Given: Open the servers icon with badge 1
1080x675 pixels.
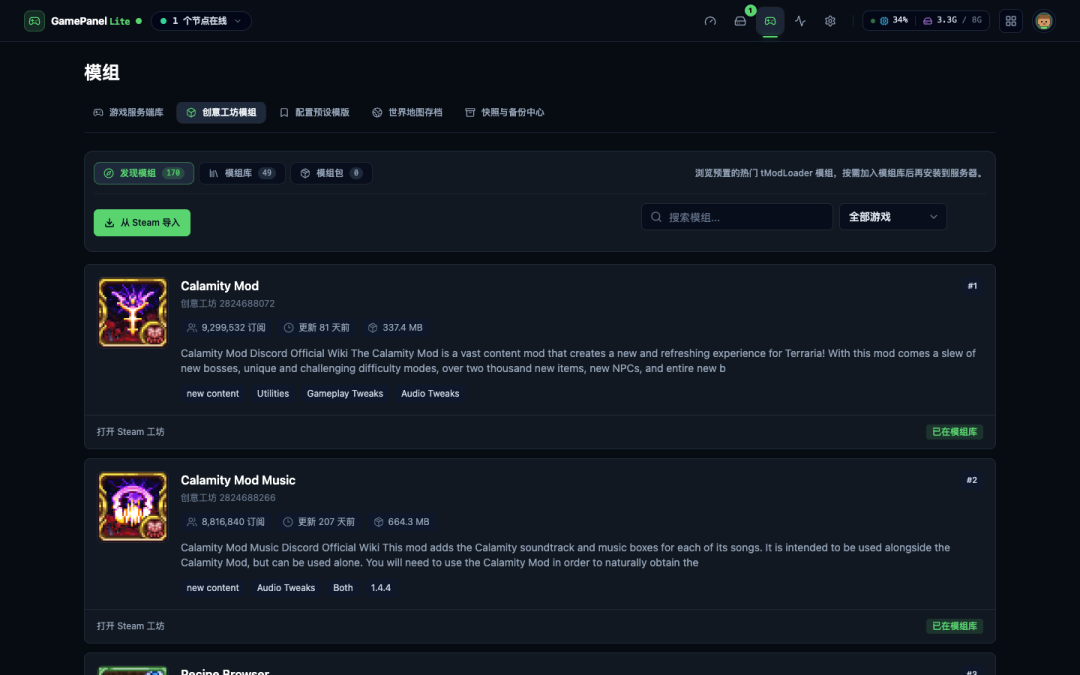Looking at the screenshot, I should [x=740, y=21].
